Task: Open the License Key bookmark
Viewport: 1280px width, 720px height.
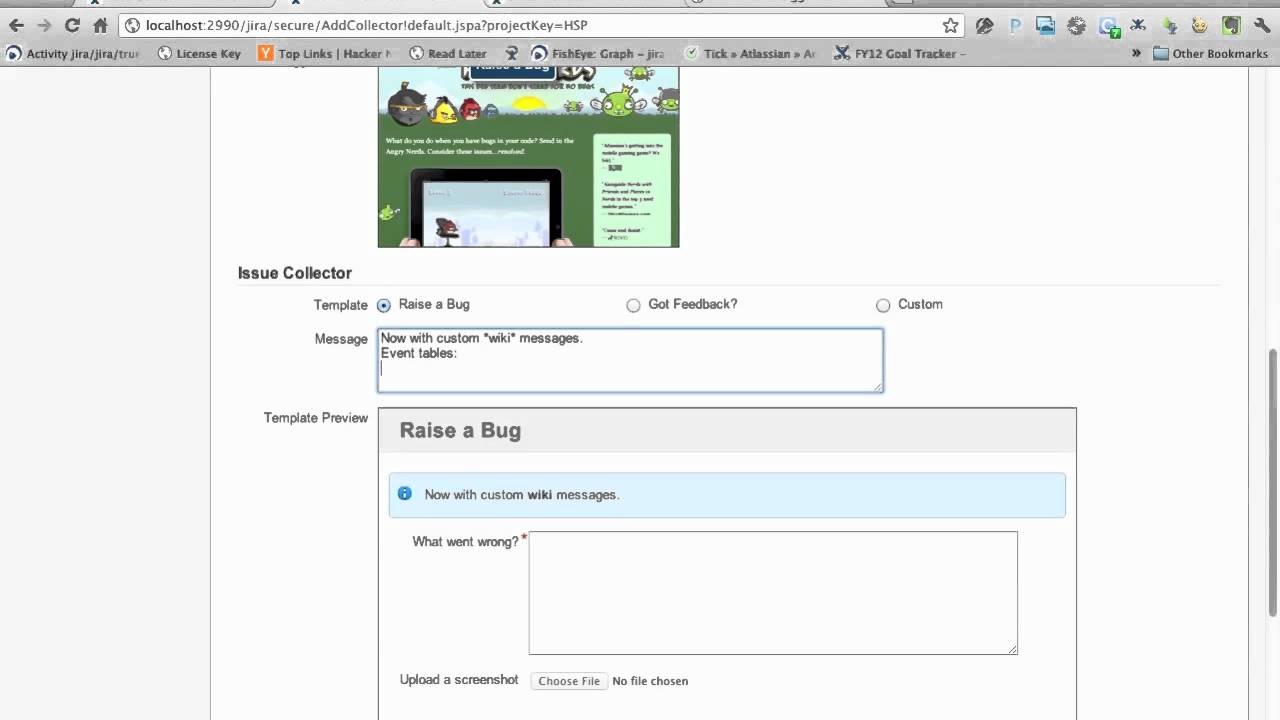Action: click(200, 54)
